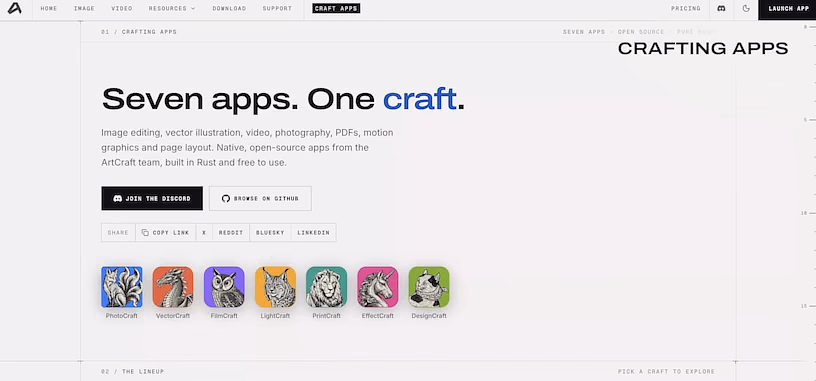Screen dimensions: 816x381
Task: Select the Craft Apps nav tab
Action: pyautogui.click(x=336, y=9)
